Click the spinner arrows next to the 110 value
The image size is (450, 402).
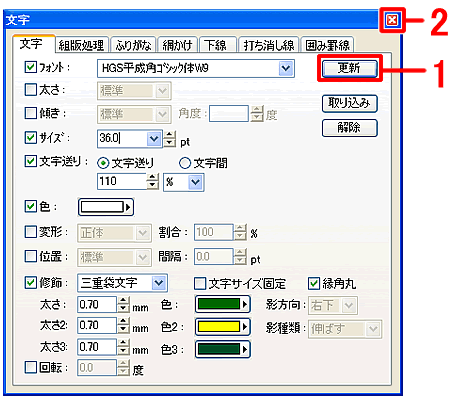(153, 181)
